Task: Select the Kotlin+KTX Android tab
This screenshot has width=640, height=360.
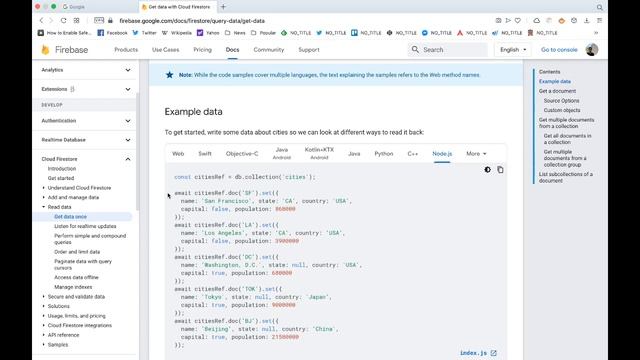Action: pos(319,153)
